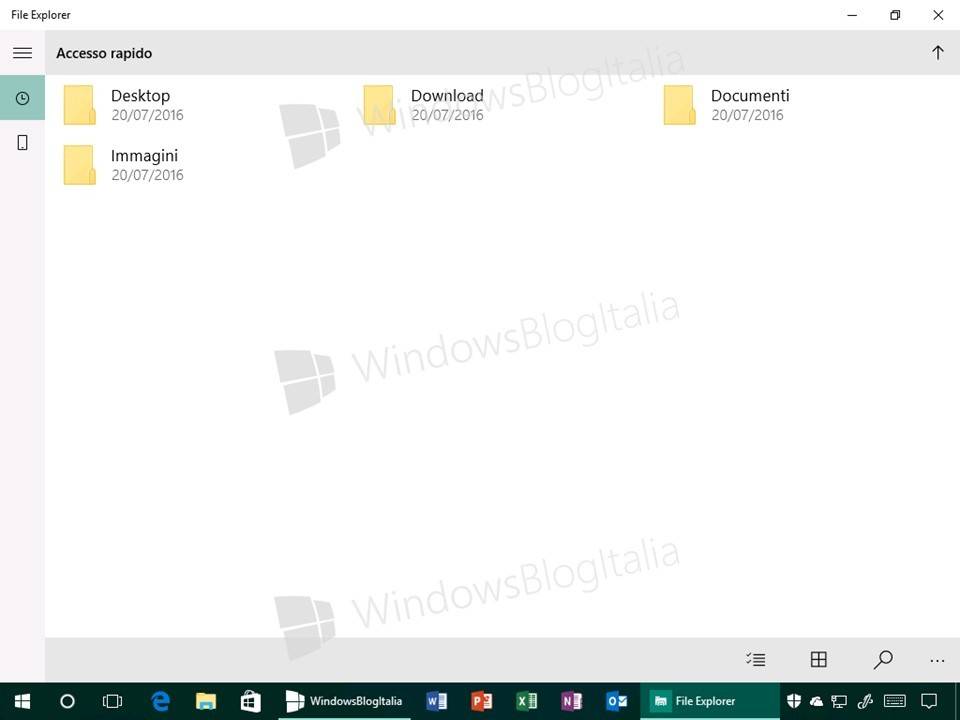960x720 pixels.
Task: Open Task View in the taskbar
Action: 113,701
